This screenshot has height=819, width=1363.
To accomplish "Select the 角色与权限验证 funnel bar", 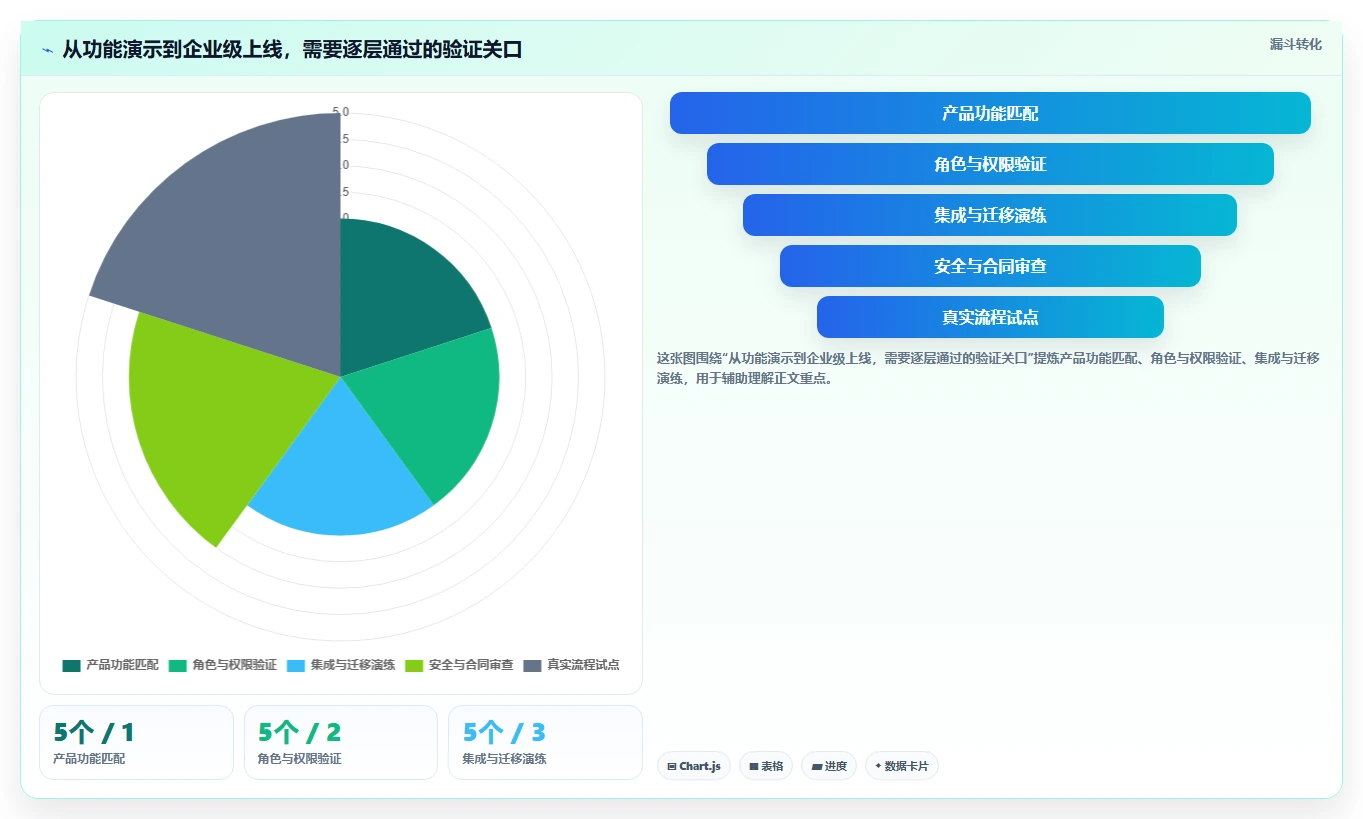I will point(990,164).
